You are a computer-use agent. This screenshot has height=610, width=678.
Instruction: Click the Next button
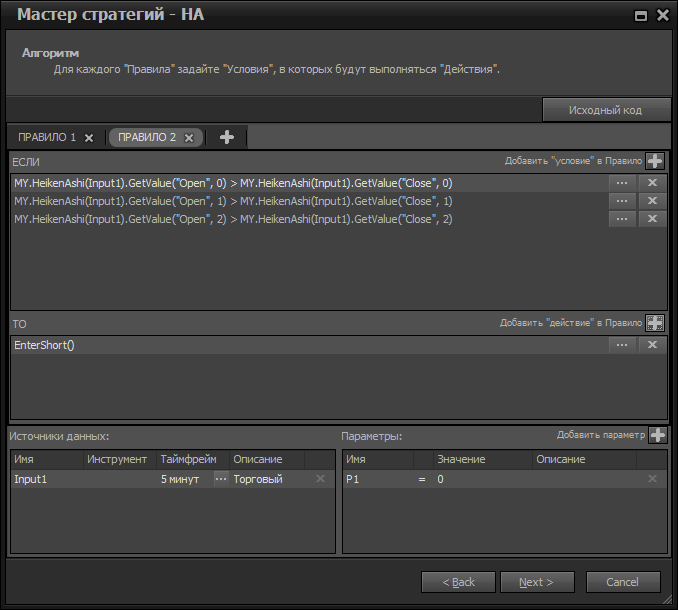[539, 582]
